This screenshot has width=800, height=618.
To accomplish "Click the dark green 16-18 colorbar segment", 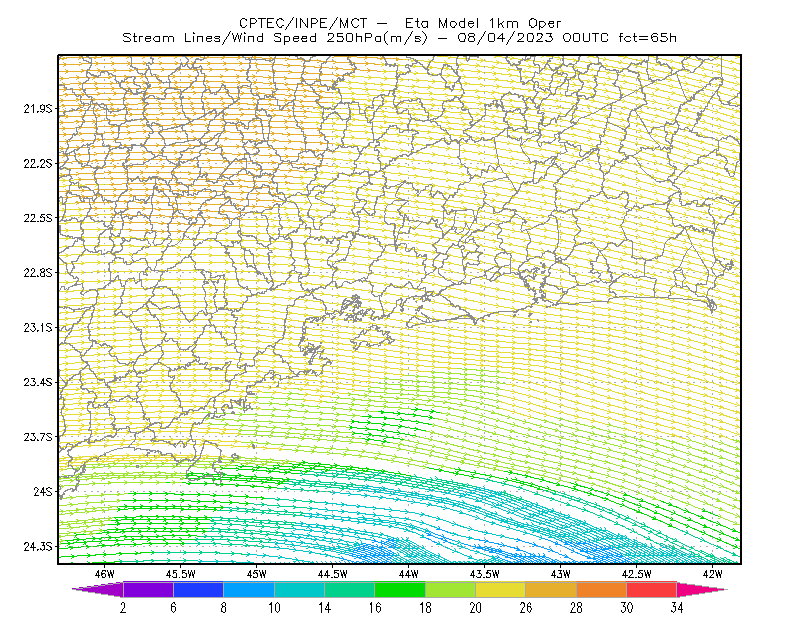I will click(x=400, y=589).
